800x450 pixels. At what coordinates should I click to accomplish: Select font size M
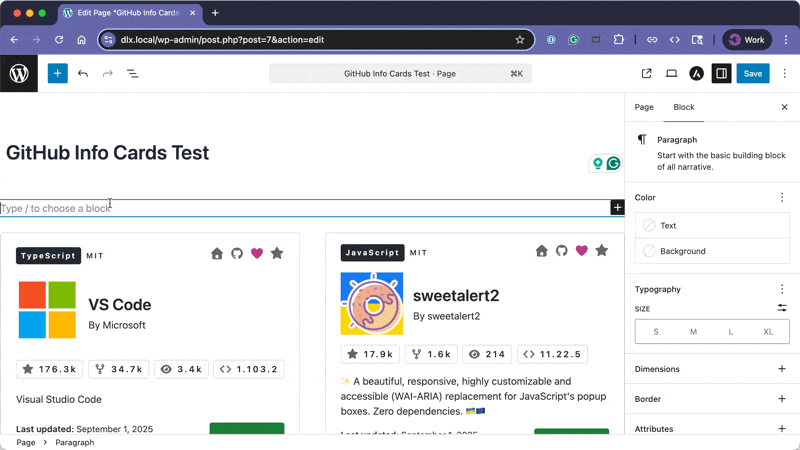click(693, 332)
